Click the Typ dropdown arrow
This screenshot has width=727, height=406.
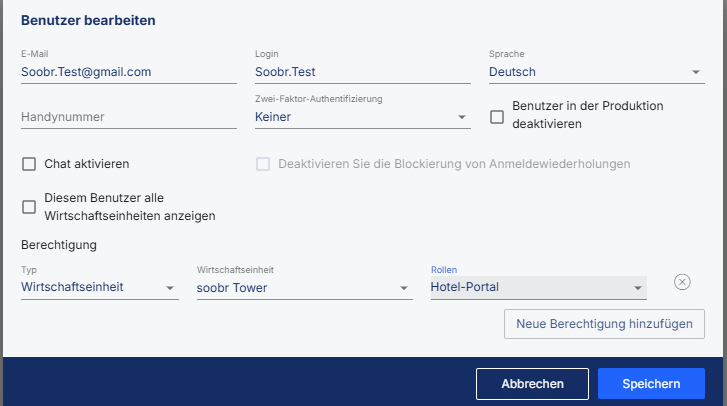pos(170,288)
